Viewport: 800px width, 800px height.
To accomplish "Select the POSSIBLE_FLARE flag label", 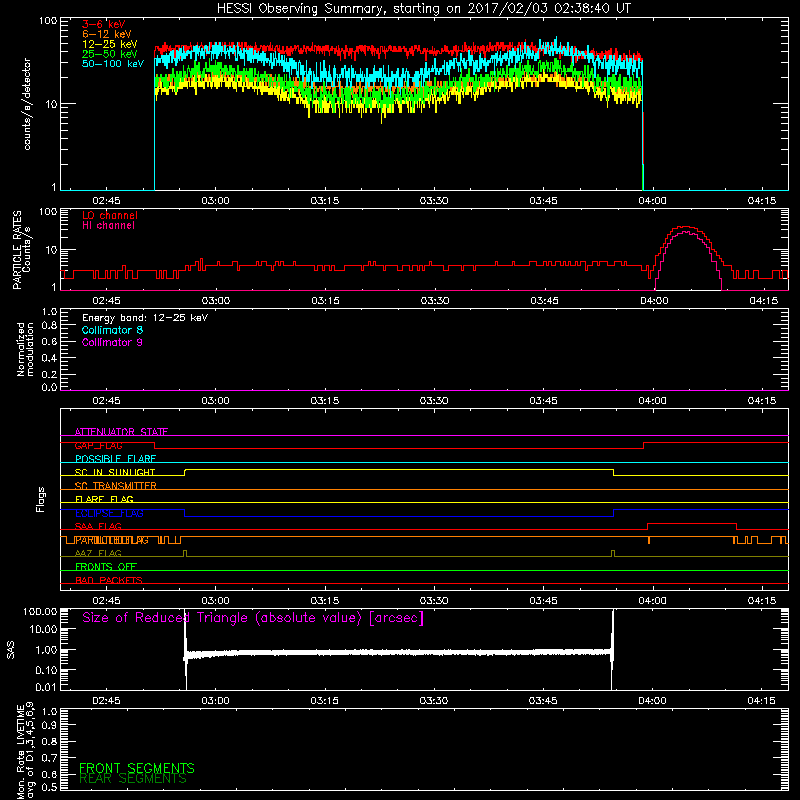I will (115, 459).
